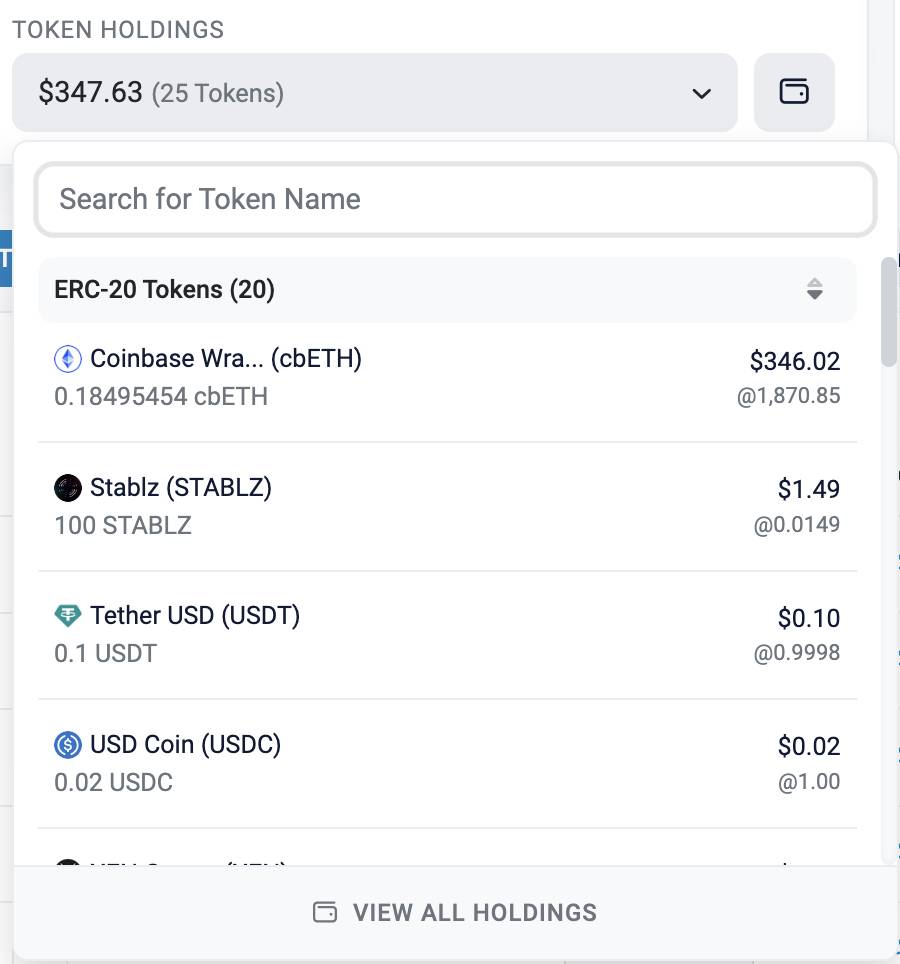Click the USD Coin logo icon
This screenshot has width=900, height=964.
point(68,745)
